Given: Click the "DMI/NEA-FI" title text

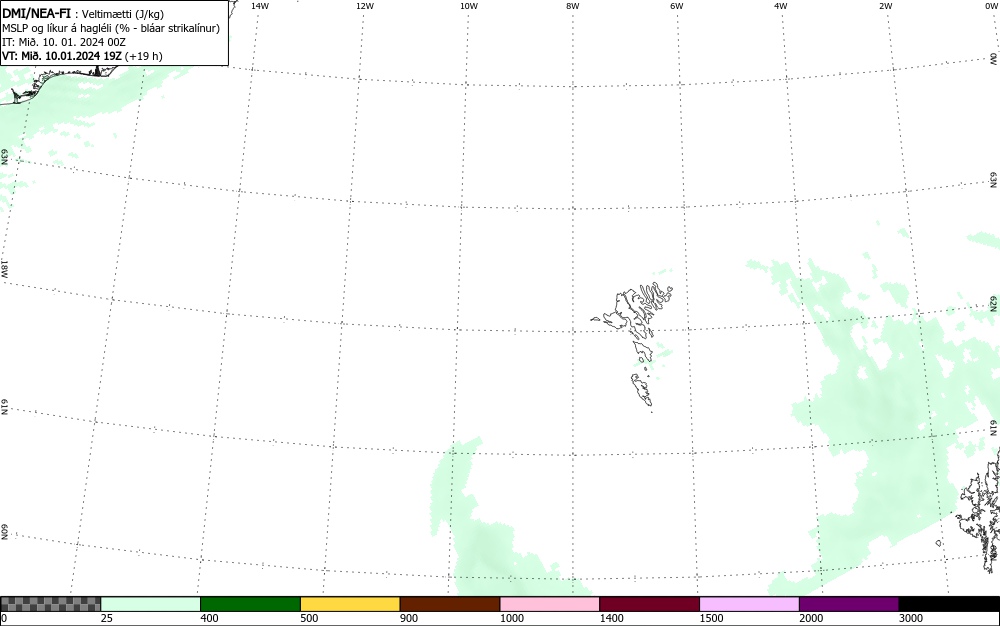Looking at the screenshot, I should tap(36, 13).
